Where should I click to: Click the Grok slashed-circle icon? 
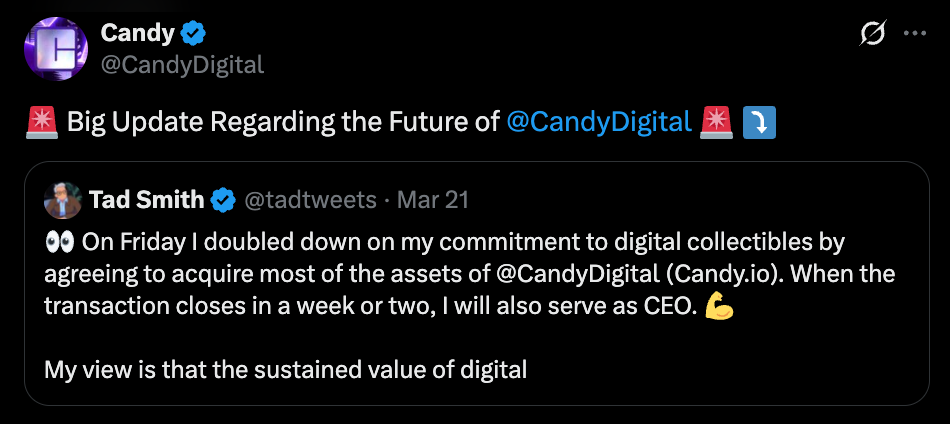[872, 34]
